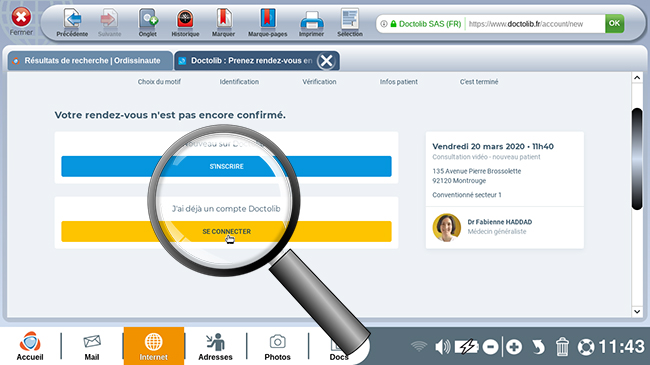Click the blue S'INSCRIRE button
The image size is (650, 365).
pyautogui.click(x=226, y=166)
